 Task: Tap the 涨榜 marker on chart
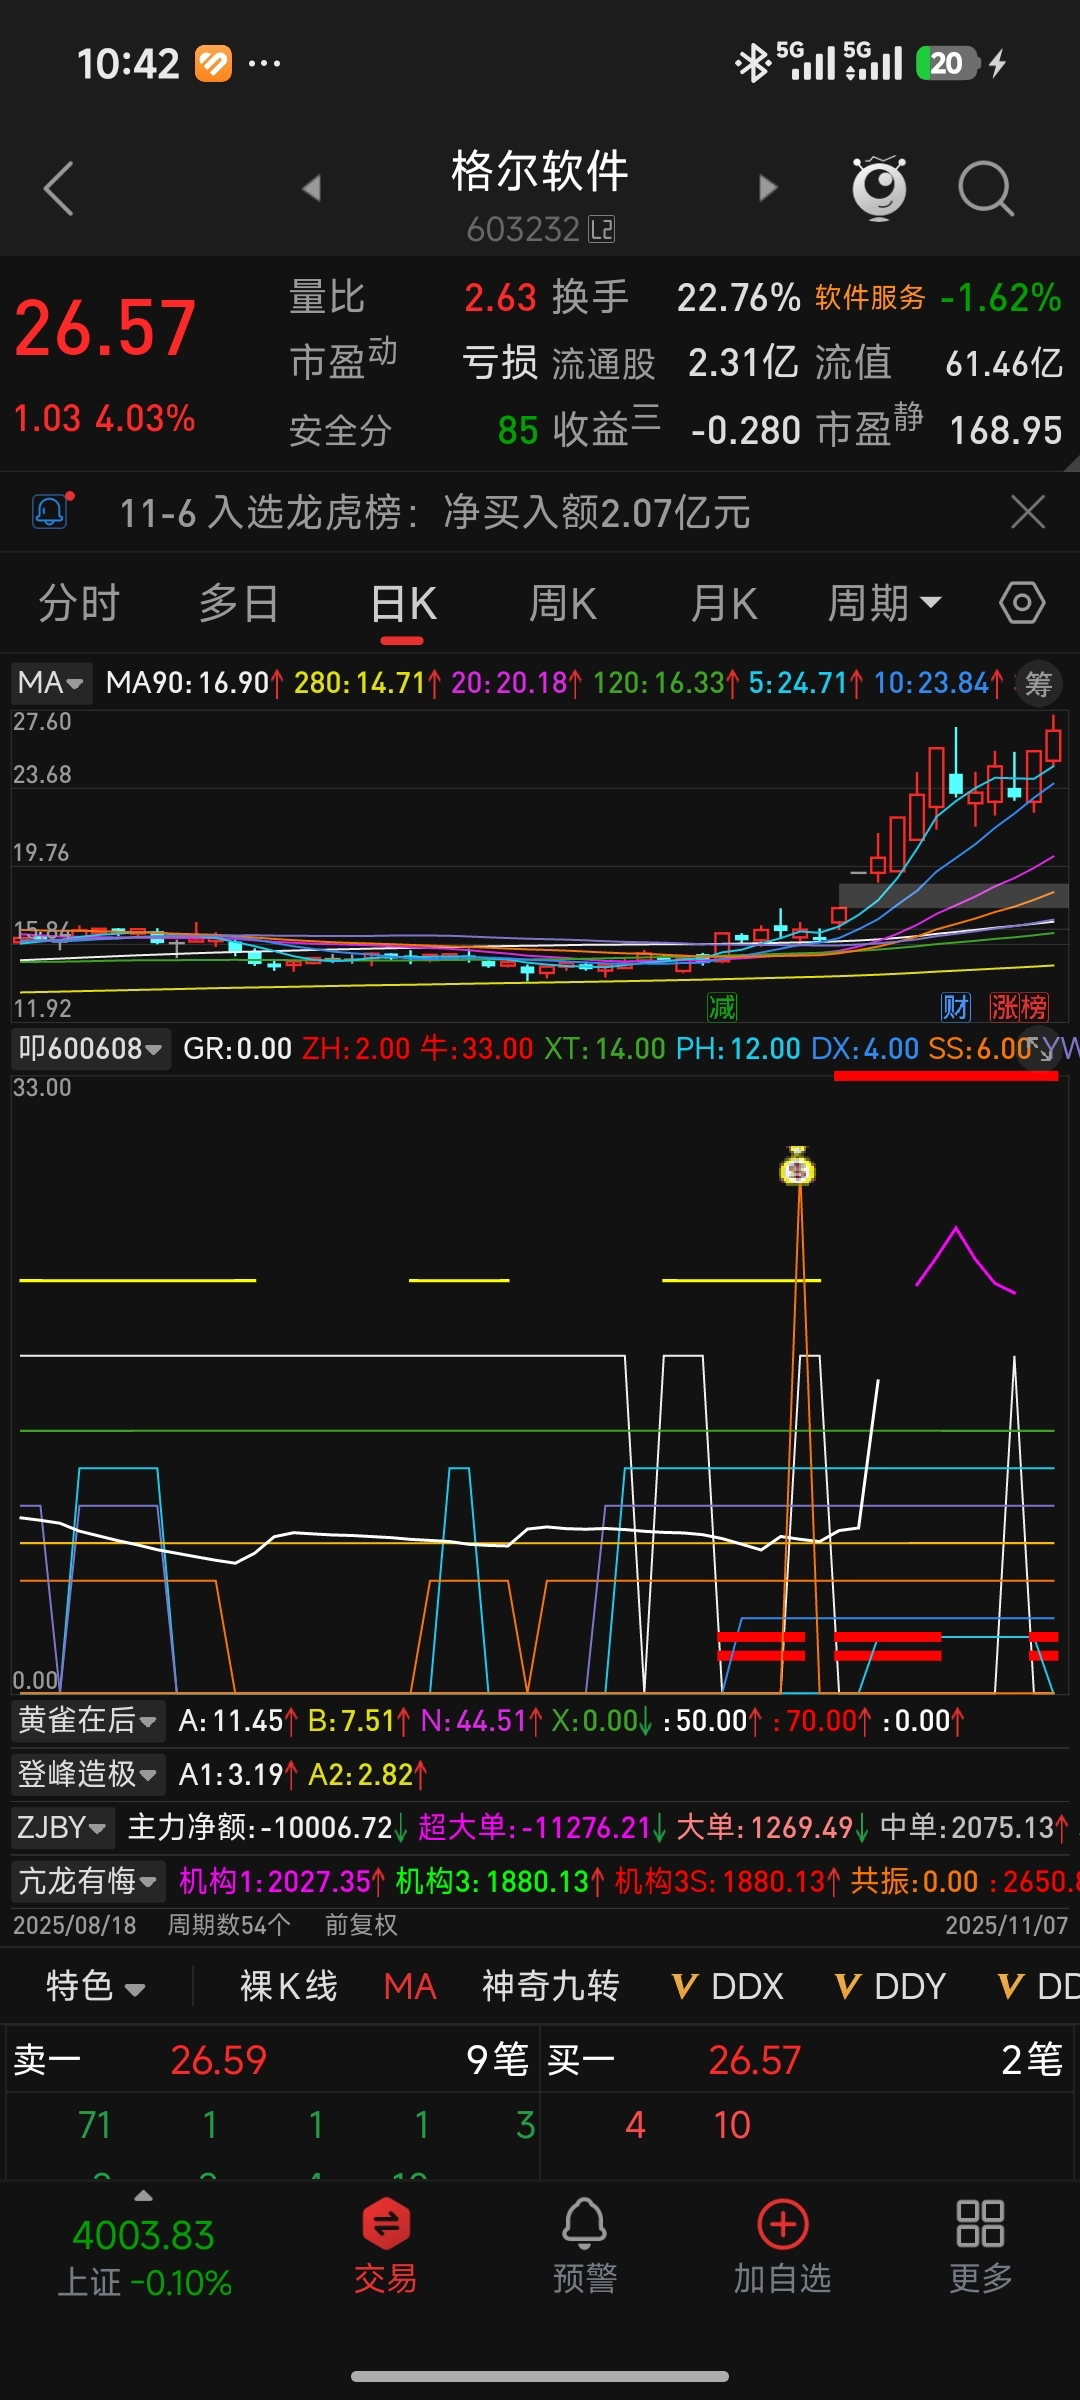point(1019,1006)
